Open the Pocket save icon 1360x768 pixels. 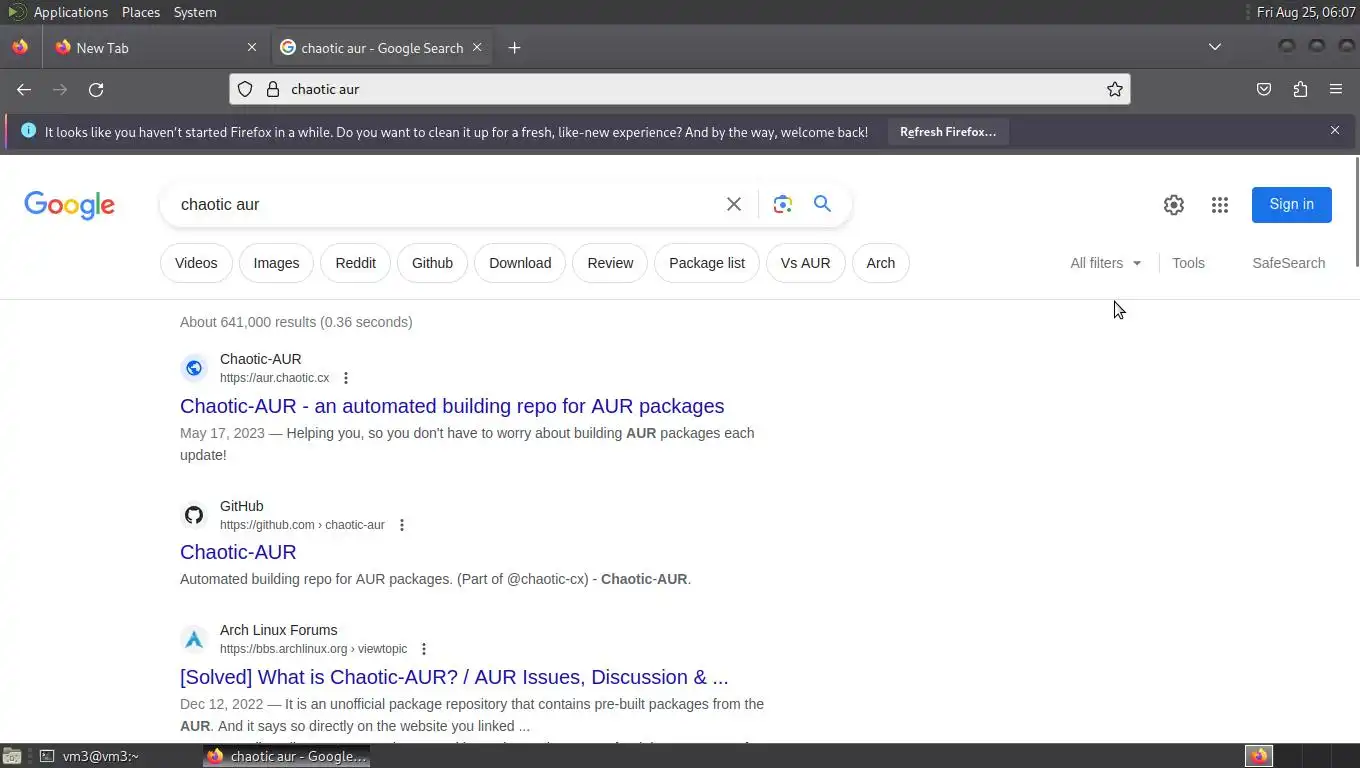1264,89
